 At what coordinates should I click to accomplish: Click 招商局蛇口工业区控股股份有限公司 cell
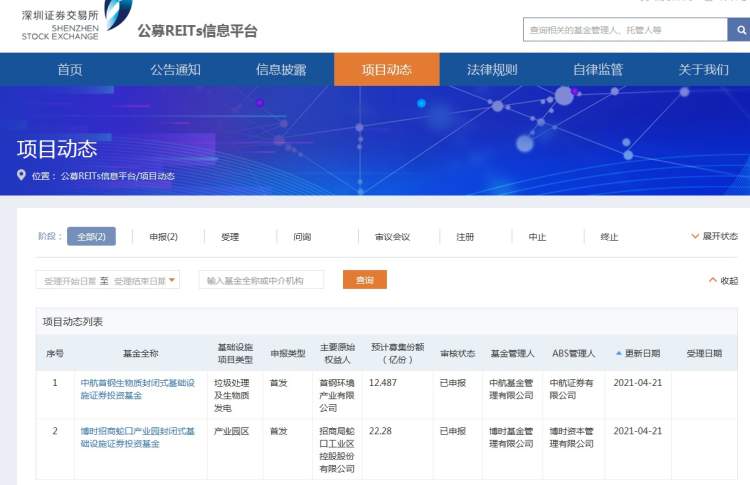(337, 450)
